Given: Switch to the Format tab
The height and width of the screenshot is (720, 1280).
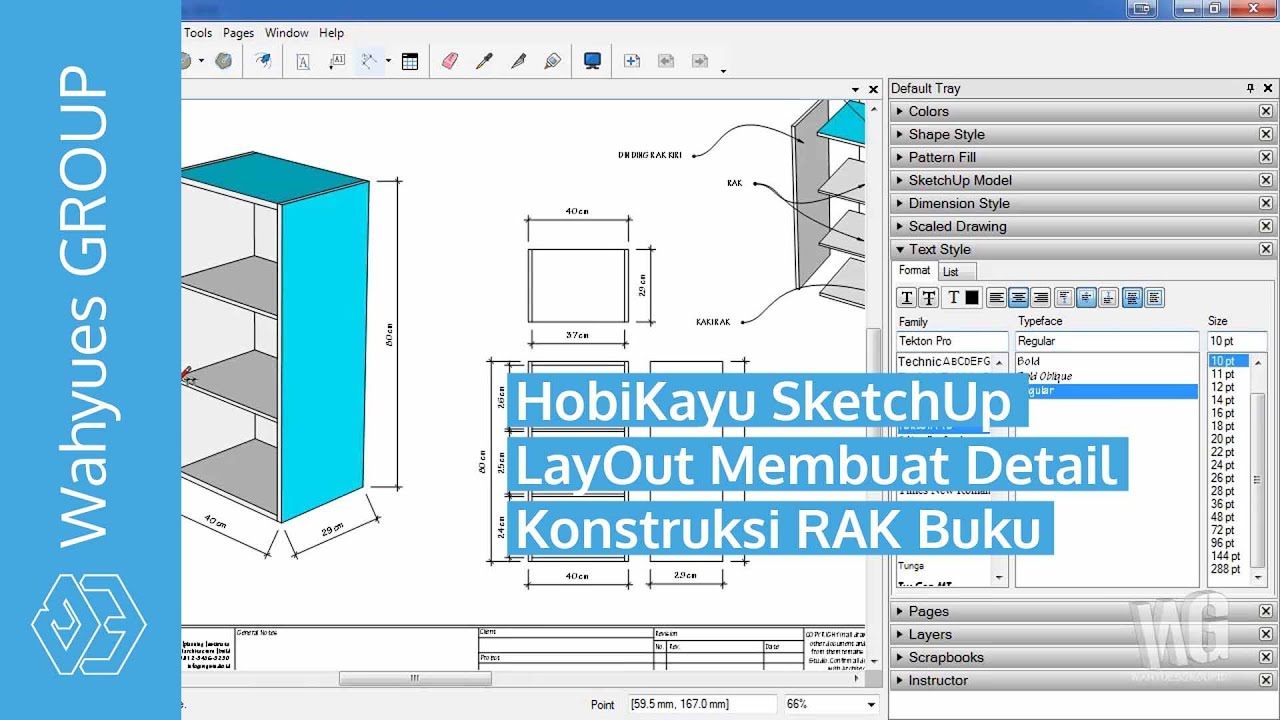Looking at the screenshot, I should 914,270.
